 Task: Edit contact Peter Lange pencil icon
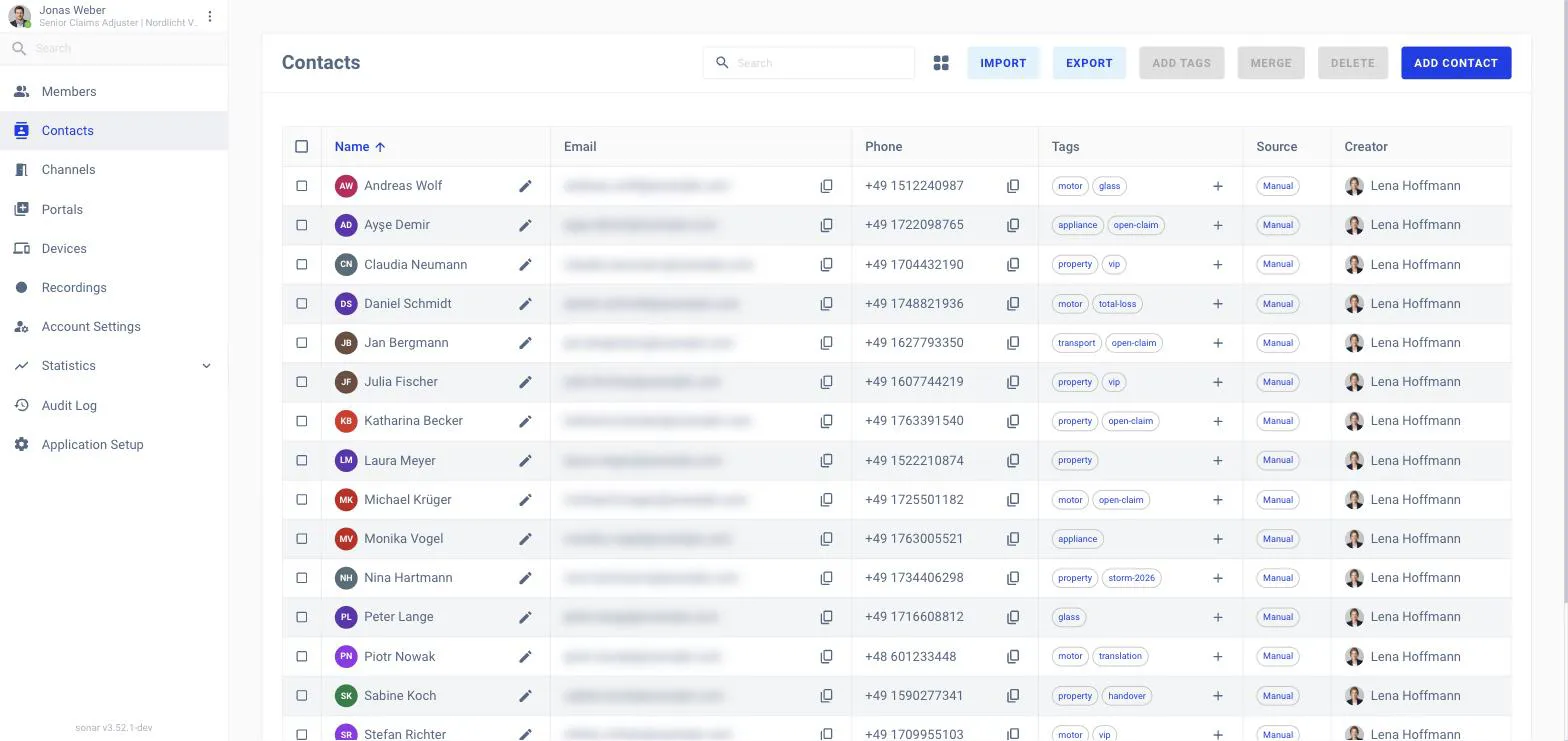tap(525, 617)
